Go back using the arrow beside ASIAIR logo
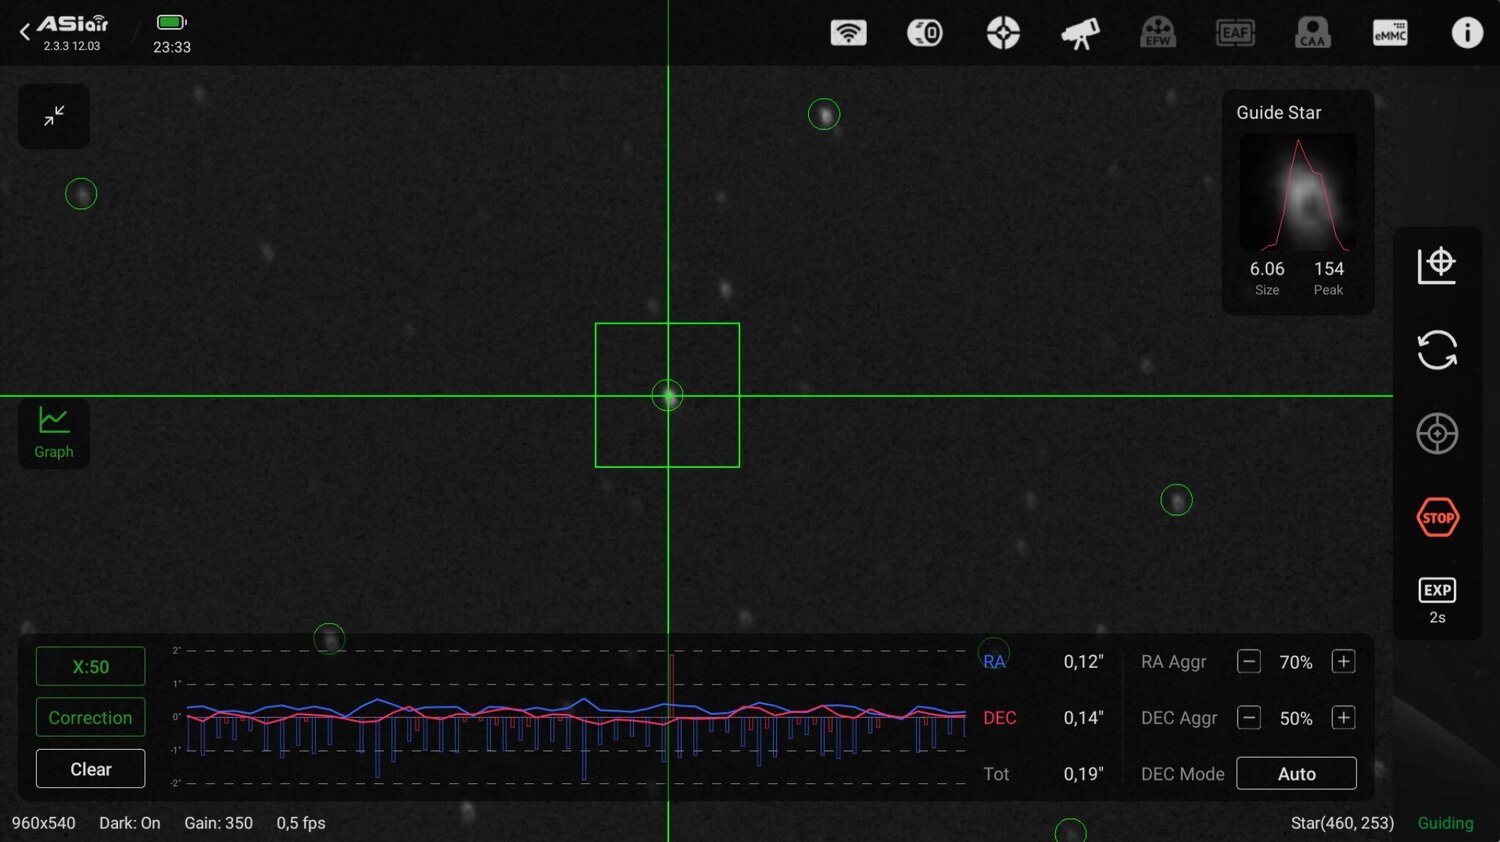The height and width of the screenshot is (842, 1500). coord(25,32)
